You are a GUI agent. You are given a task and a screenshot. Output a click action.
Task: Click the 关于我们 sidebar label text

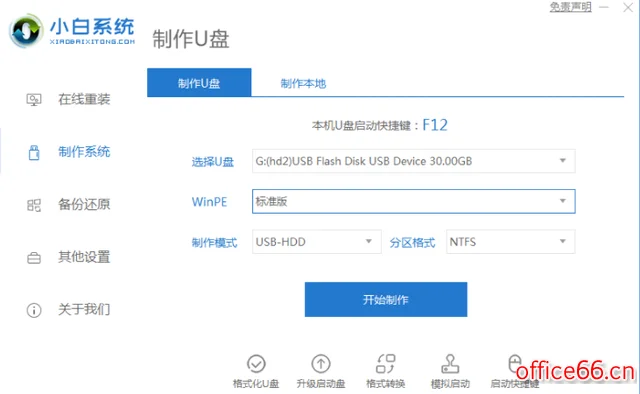tap(84, 309)
